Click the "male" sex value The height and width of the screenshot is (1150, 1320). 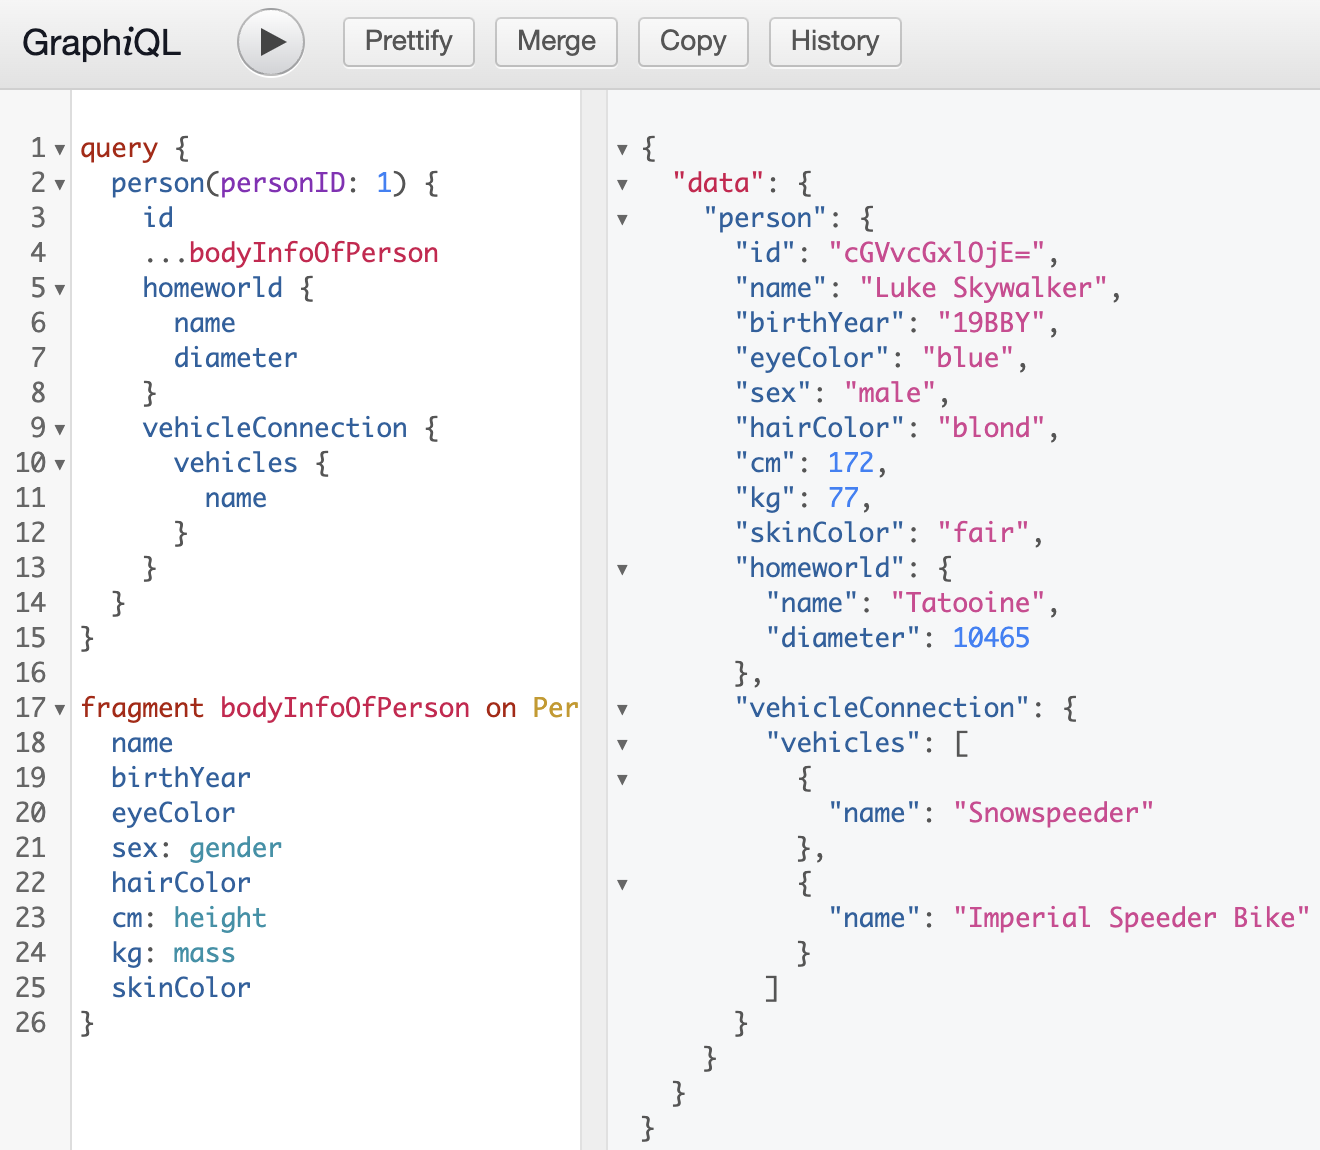[x=889, y=393]
